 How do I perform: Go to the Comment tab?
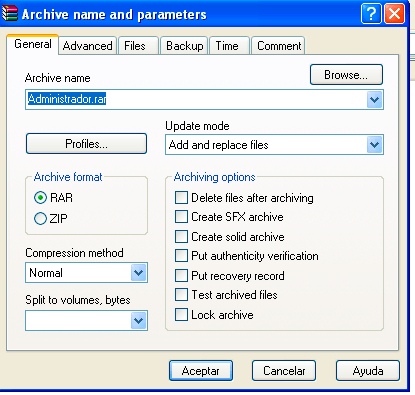[279, 46]
